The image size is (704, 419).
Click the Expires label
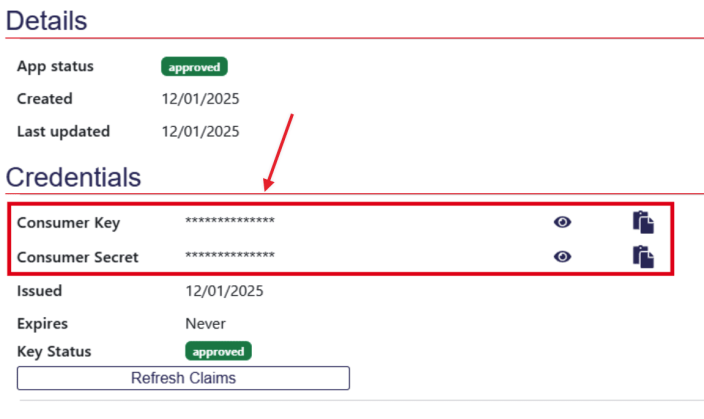click(x=43, y=323)
